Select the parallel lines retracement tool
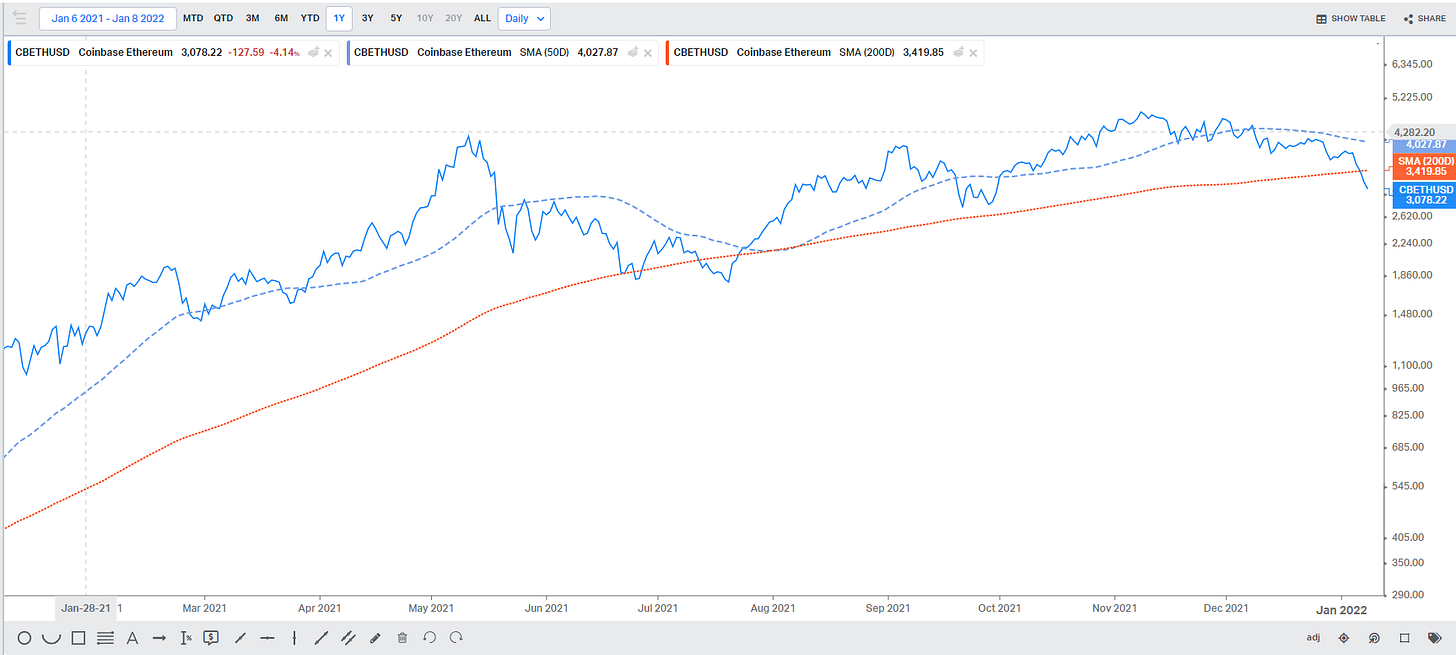This screenshot has width=1456, height=655. [105, 637]
